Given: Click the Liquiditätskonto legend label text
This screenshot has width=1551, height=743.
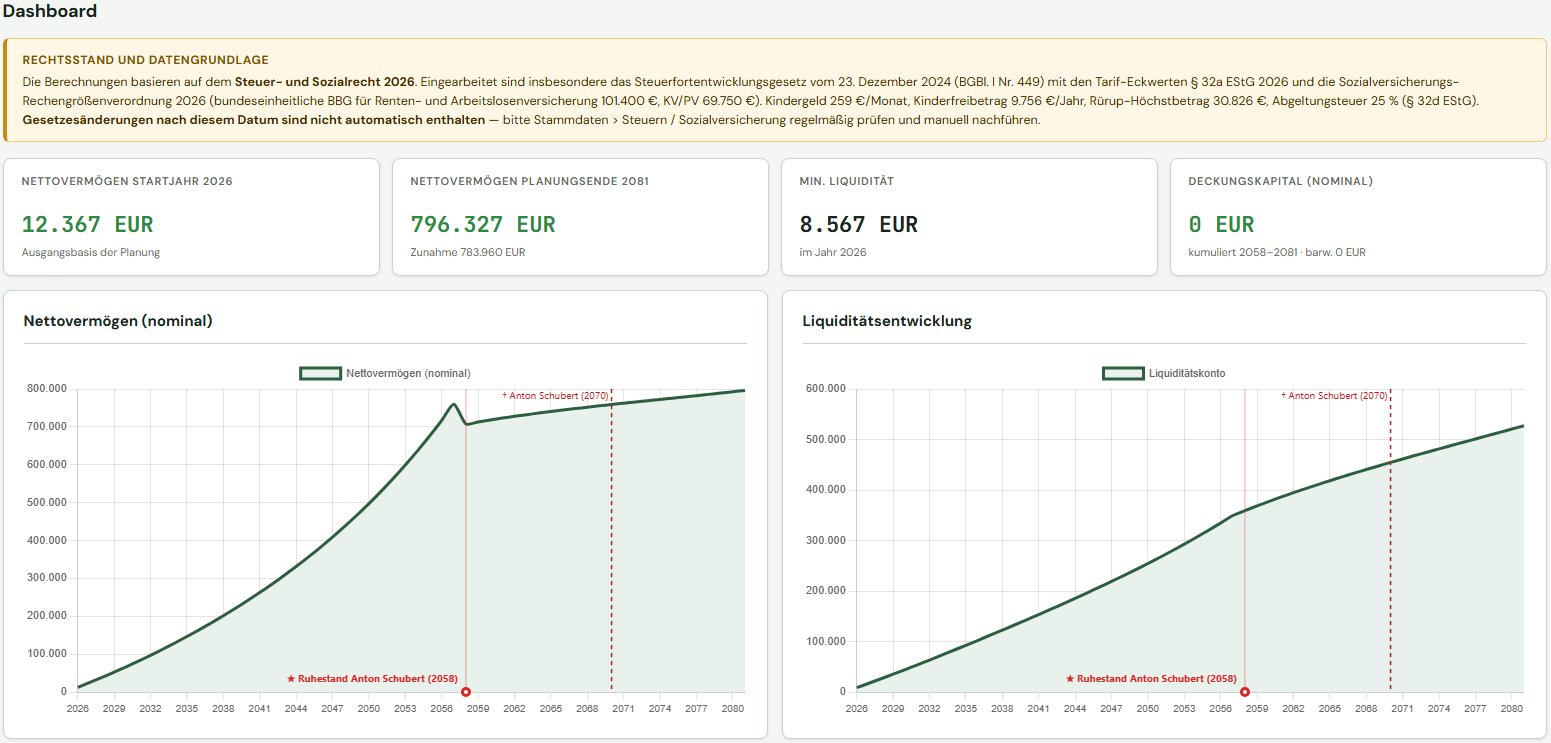Looking at the screenshot, I should (1187, 373).
